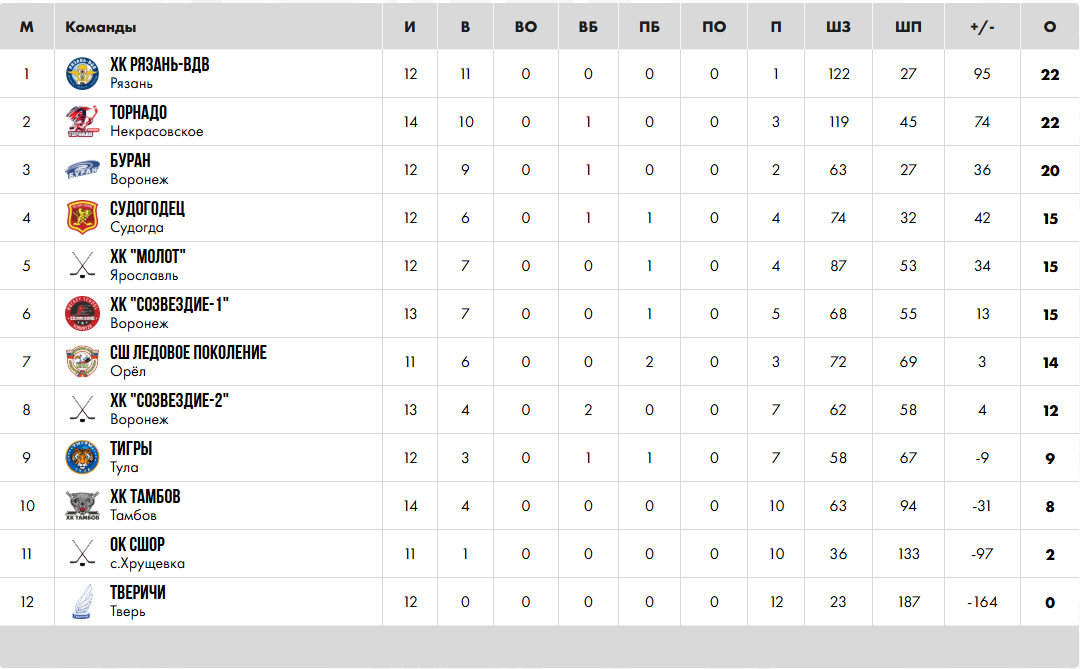The height and width of the screenshot is (669, 1080).
Task: Open the Тверичи team name link
Action: [x=138, y=593]
